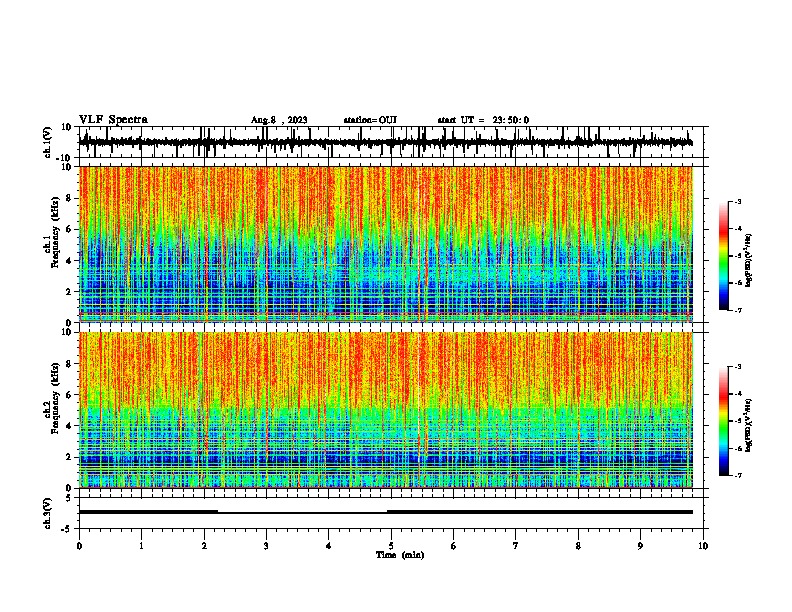Click time axis tick label "0"
Image resolution: width=792 pixels, height=612 pixels.
[x=79, y=546]
